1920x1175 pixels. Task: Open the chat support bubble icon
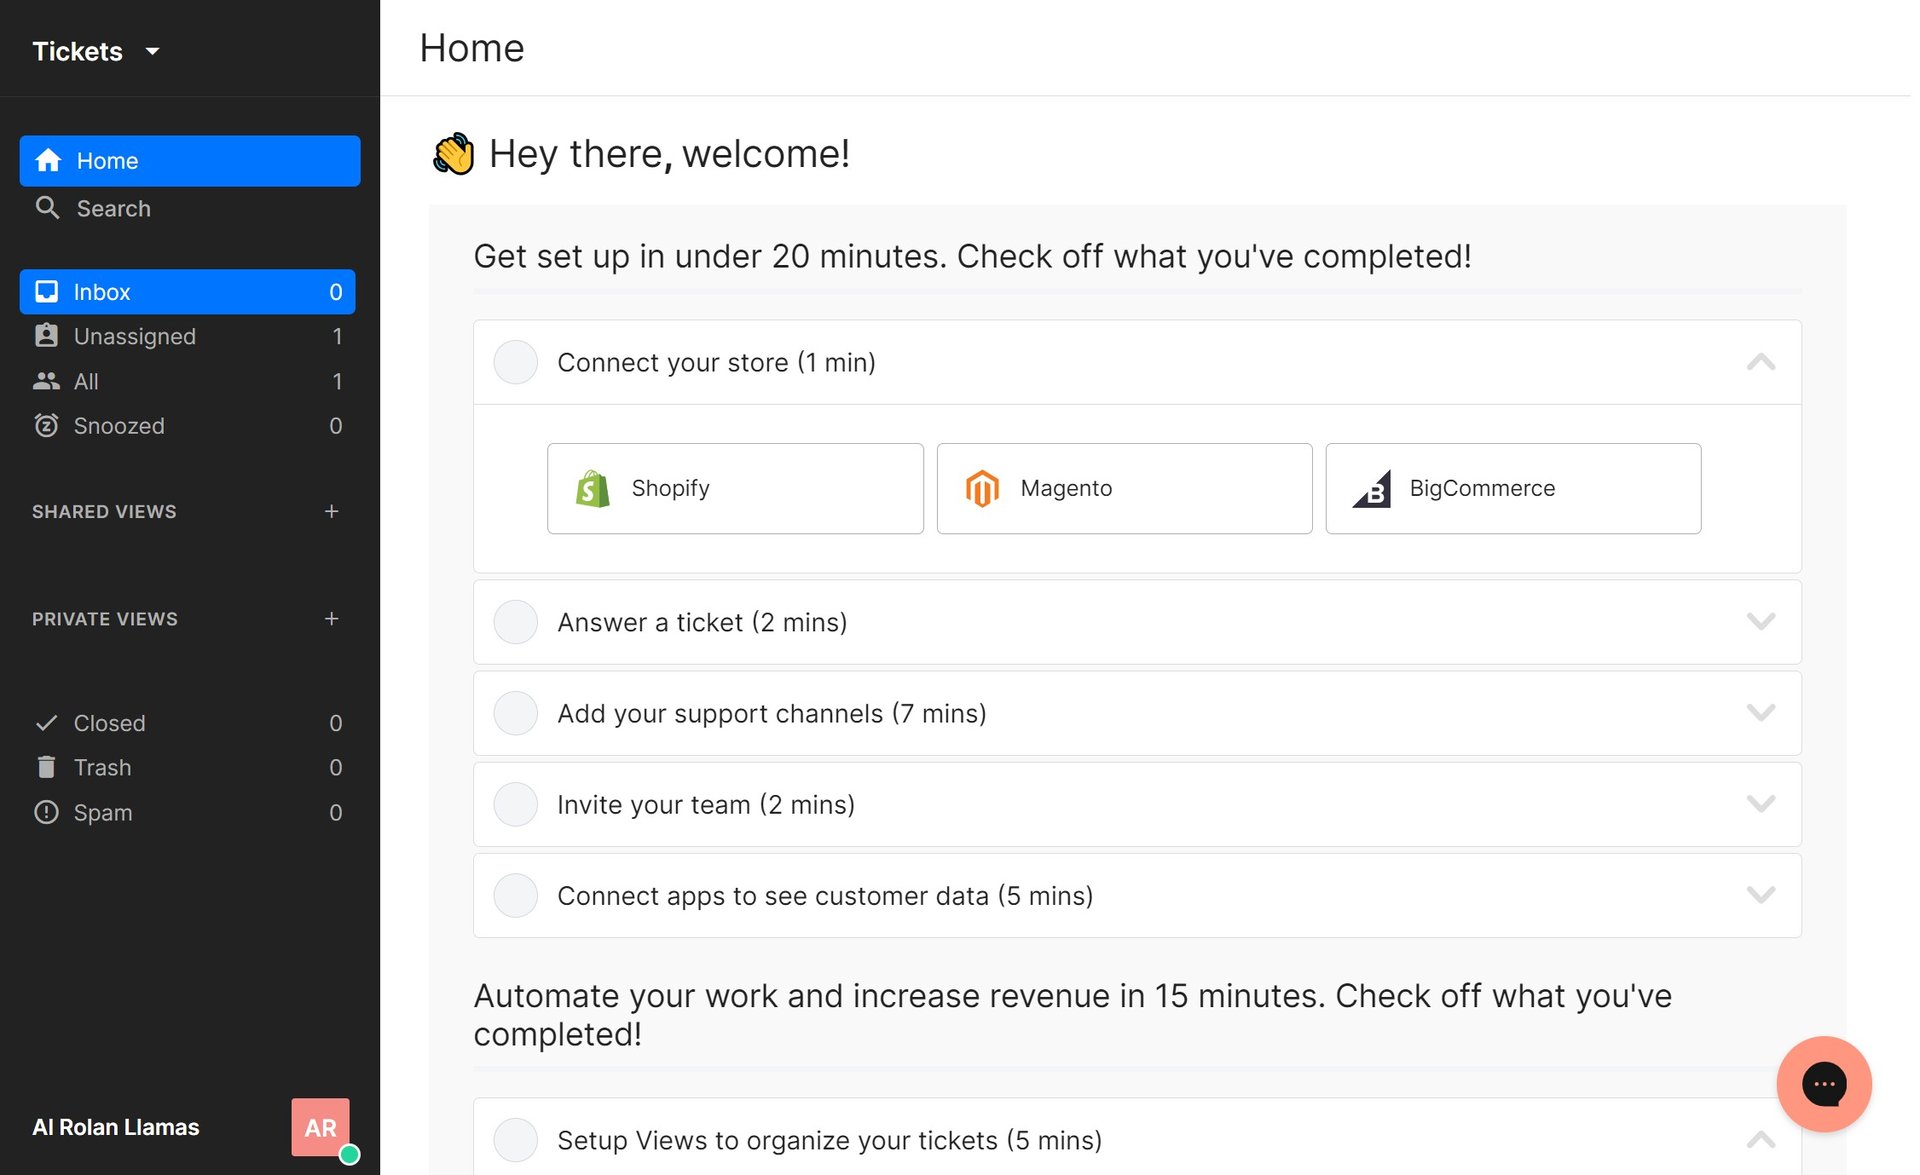point(1823,1084)
